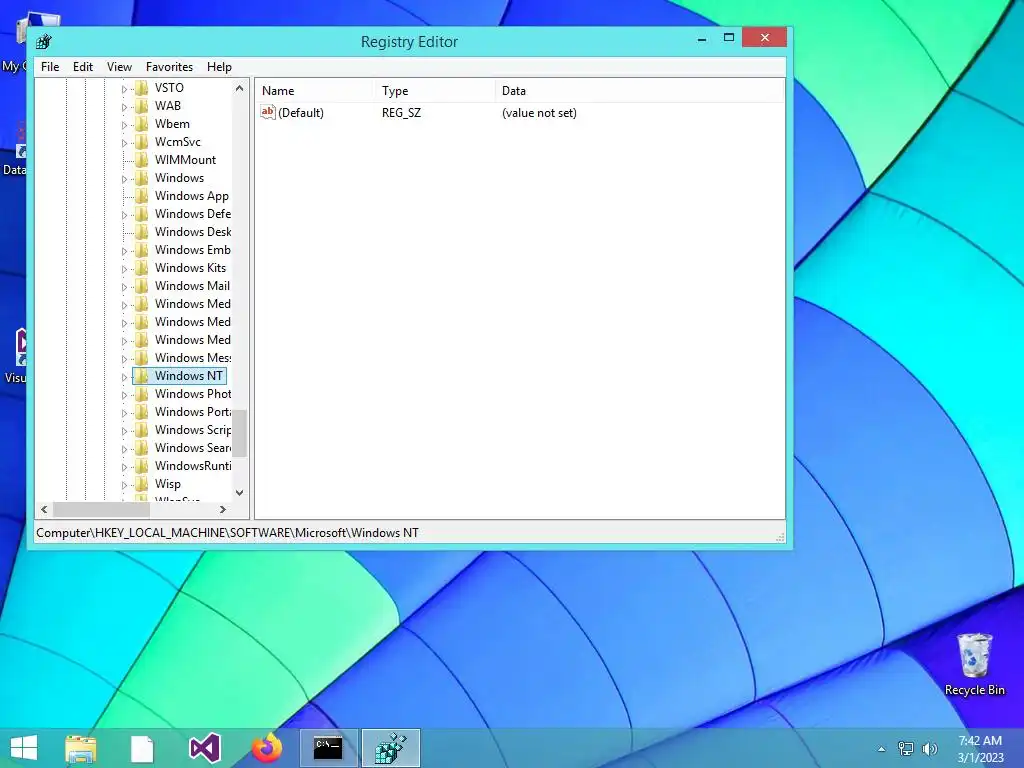Show hidden tray icons arrow
Screen dimensions: 1024x768
point(881,749)
